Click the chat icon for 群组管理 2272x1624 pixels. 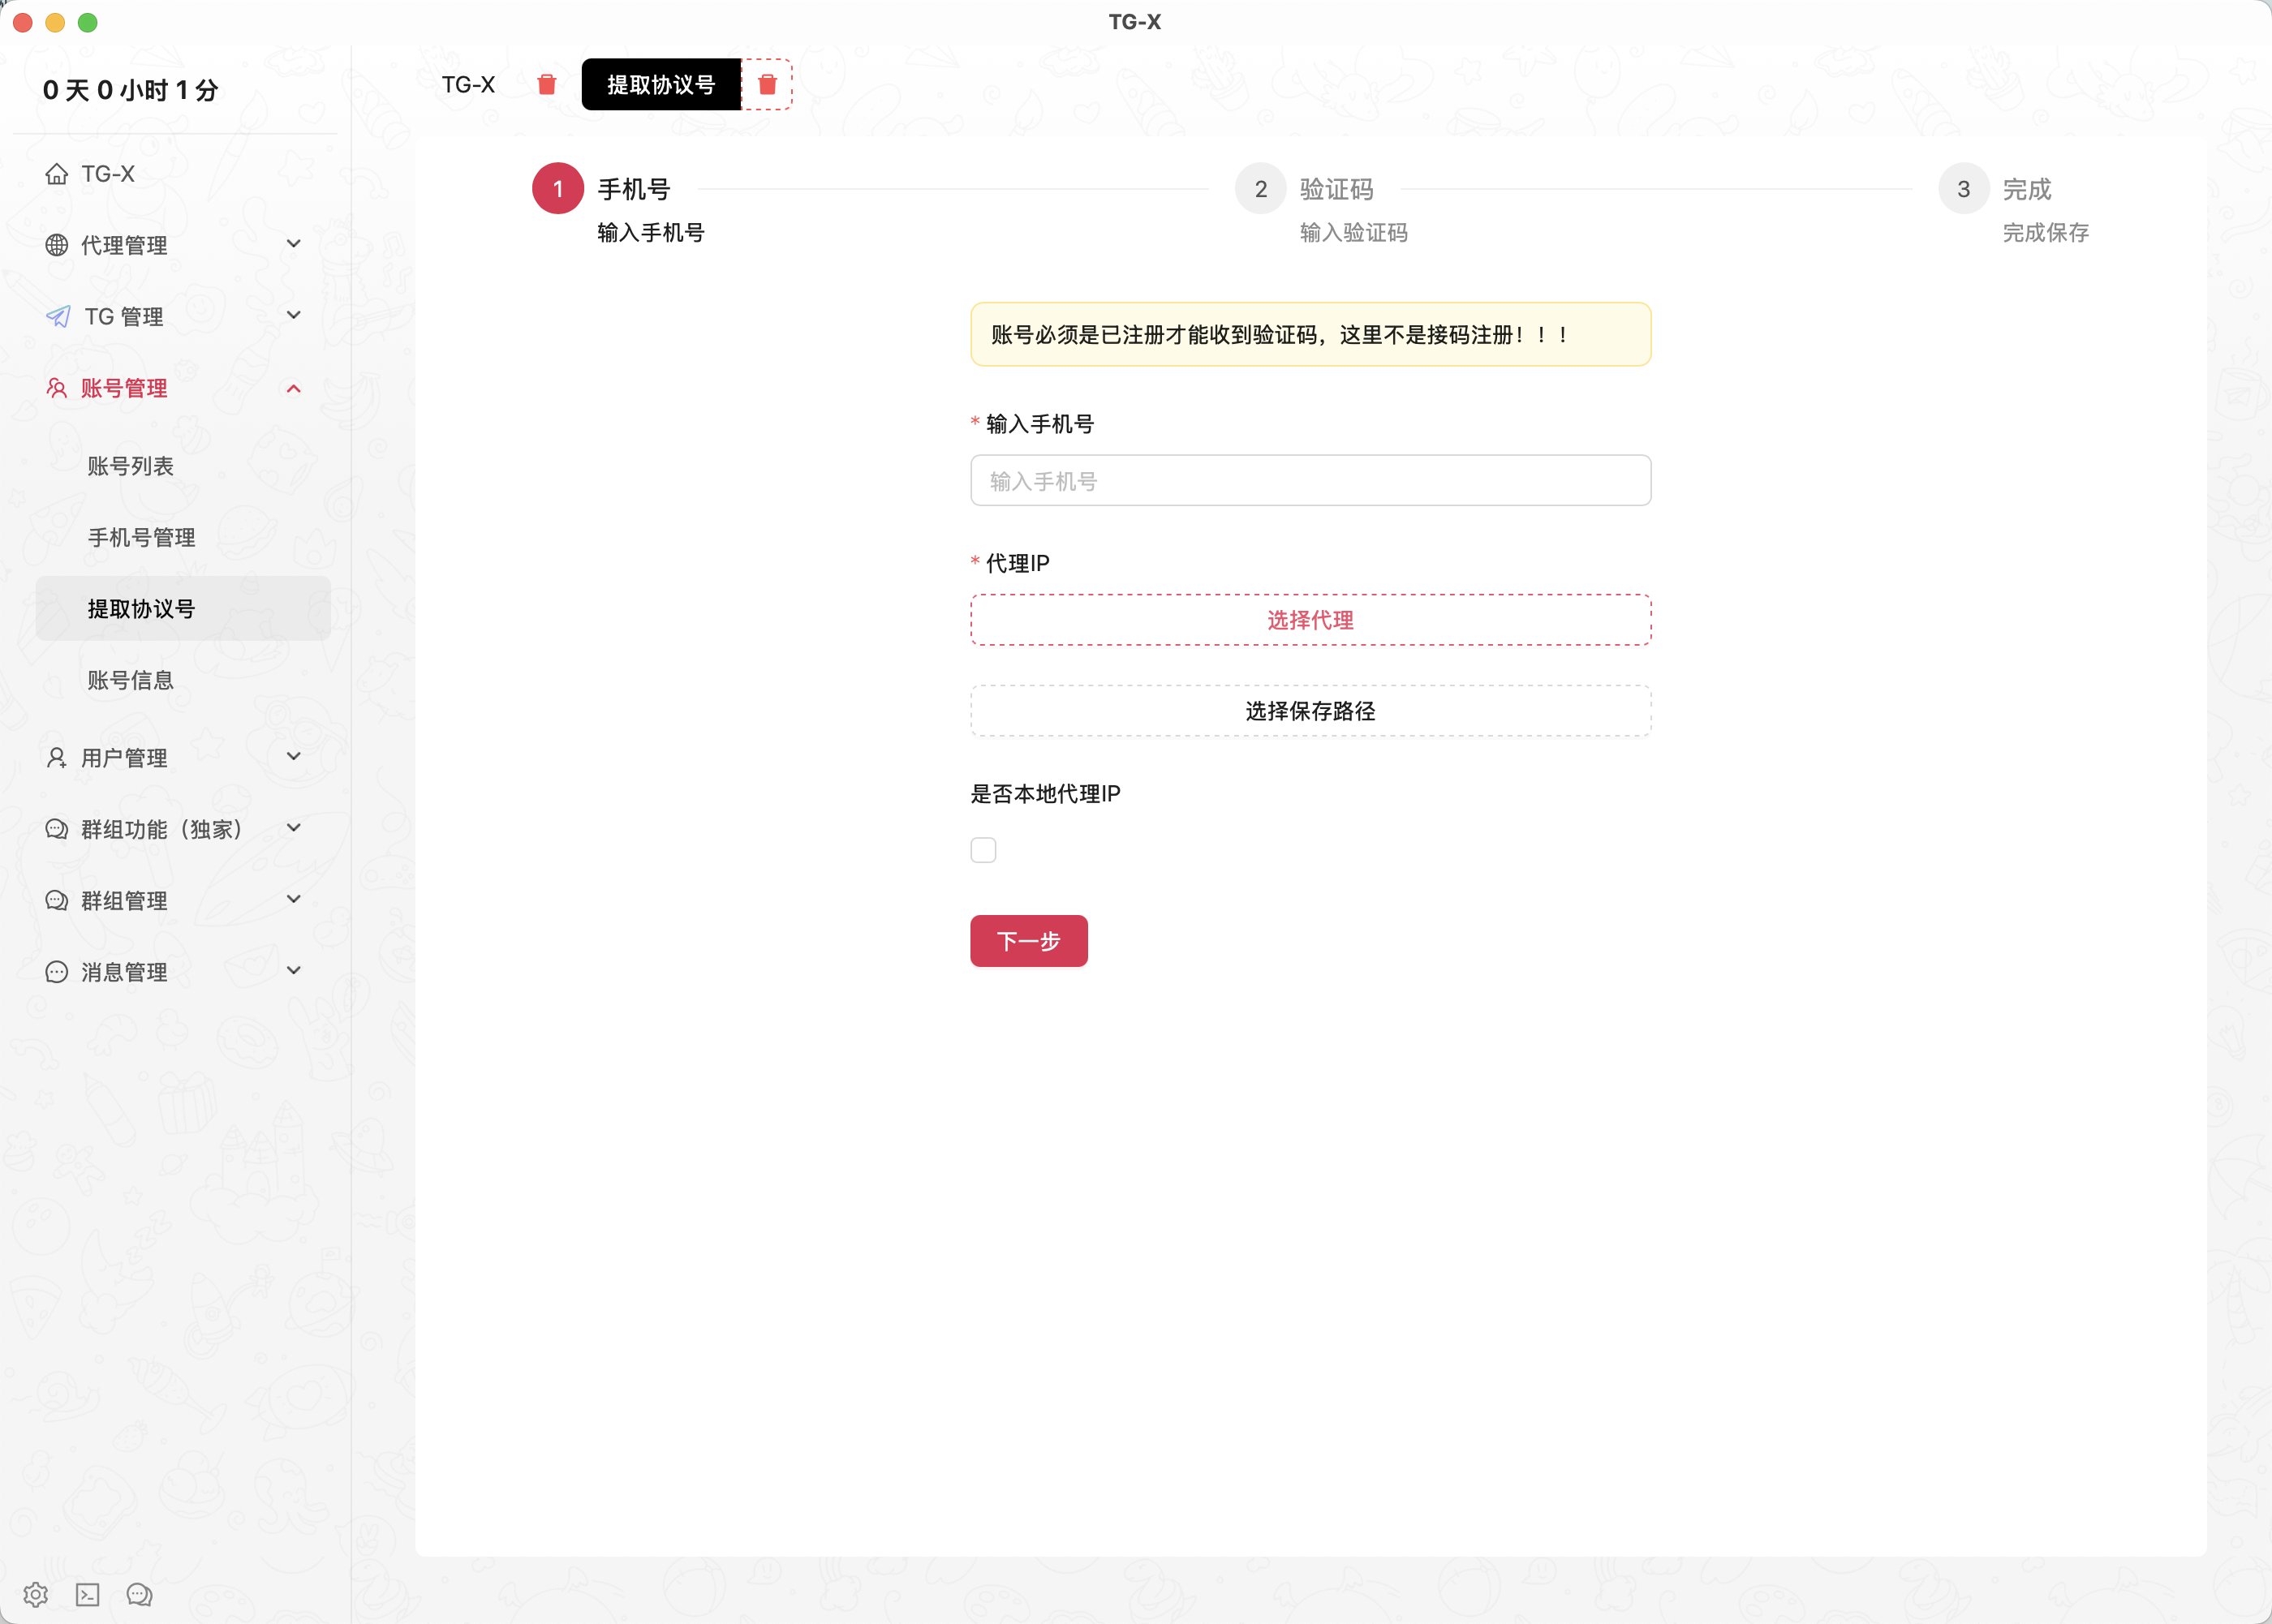[x=57, y=900]
